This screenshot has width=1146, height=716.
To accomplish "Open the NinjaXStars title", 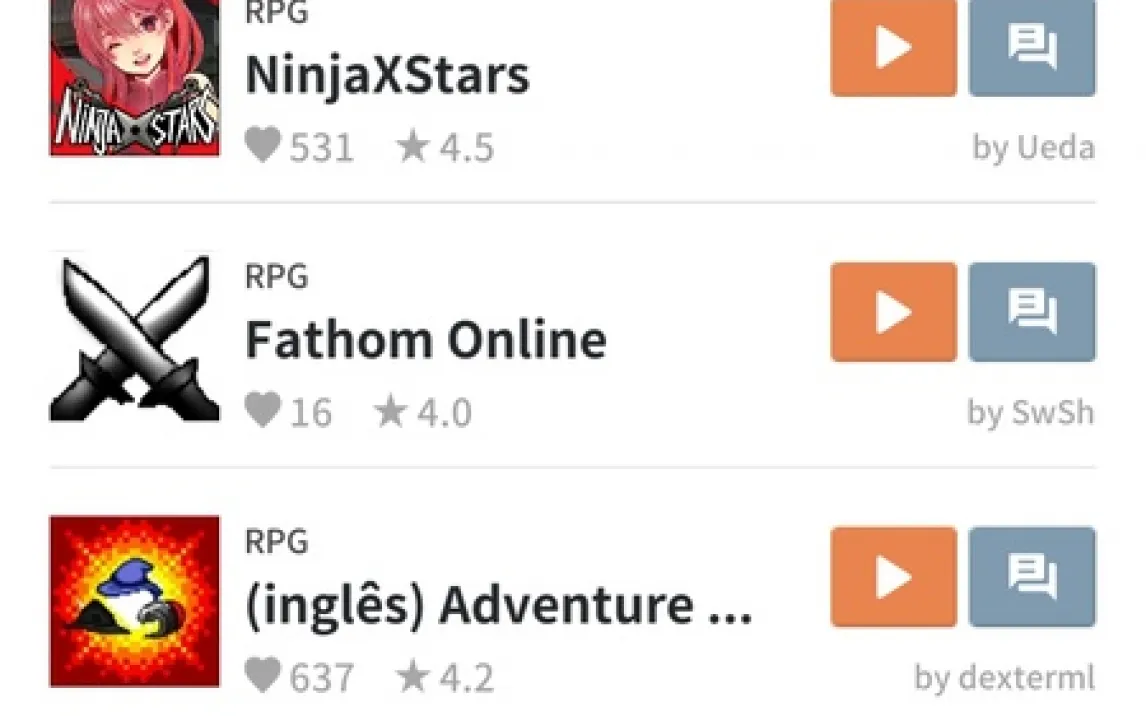I will 387,75.
